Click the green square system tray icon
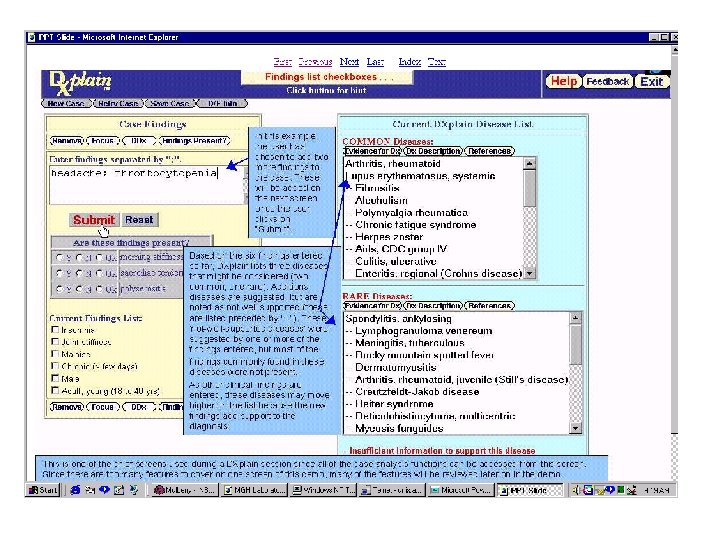 (x=620, y=490)
